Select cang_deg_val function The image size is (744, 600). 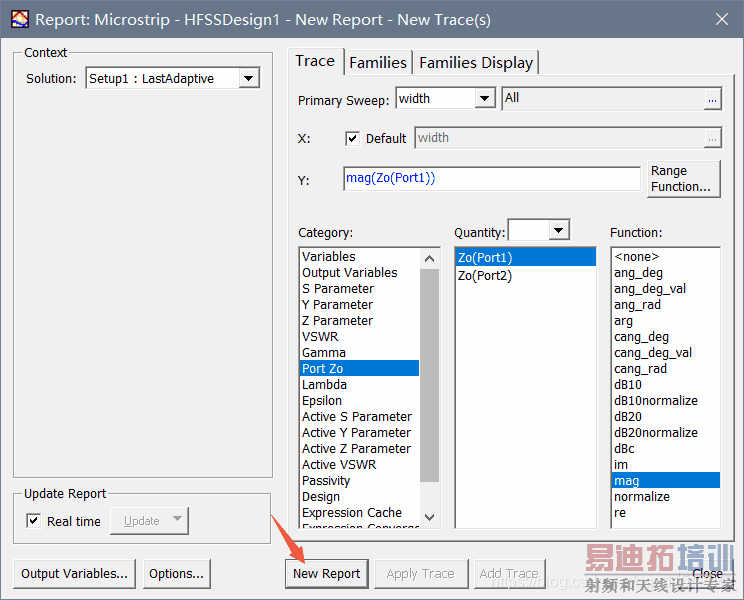[x=665, y=353]
